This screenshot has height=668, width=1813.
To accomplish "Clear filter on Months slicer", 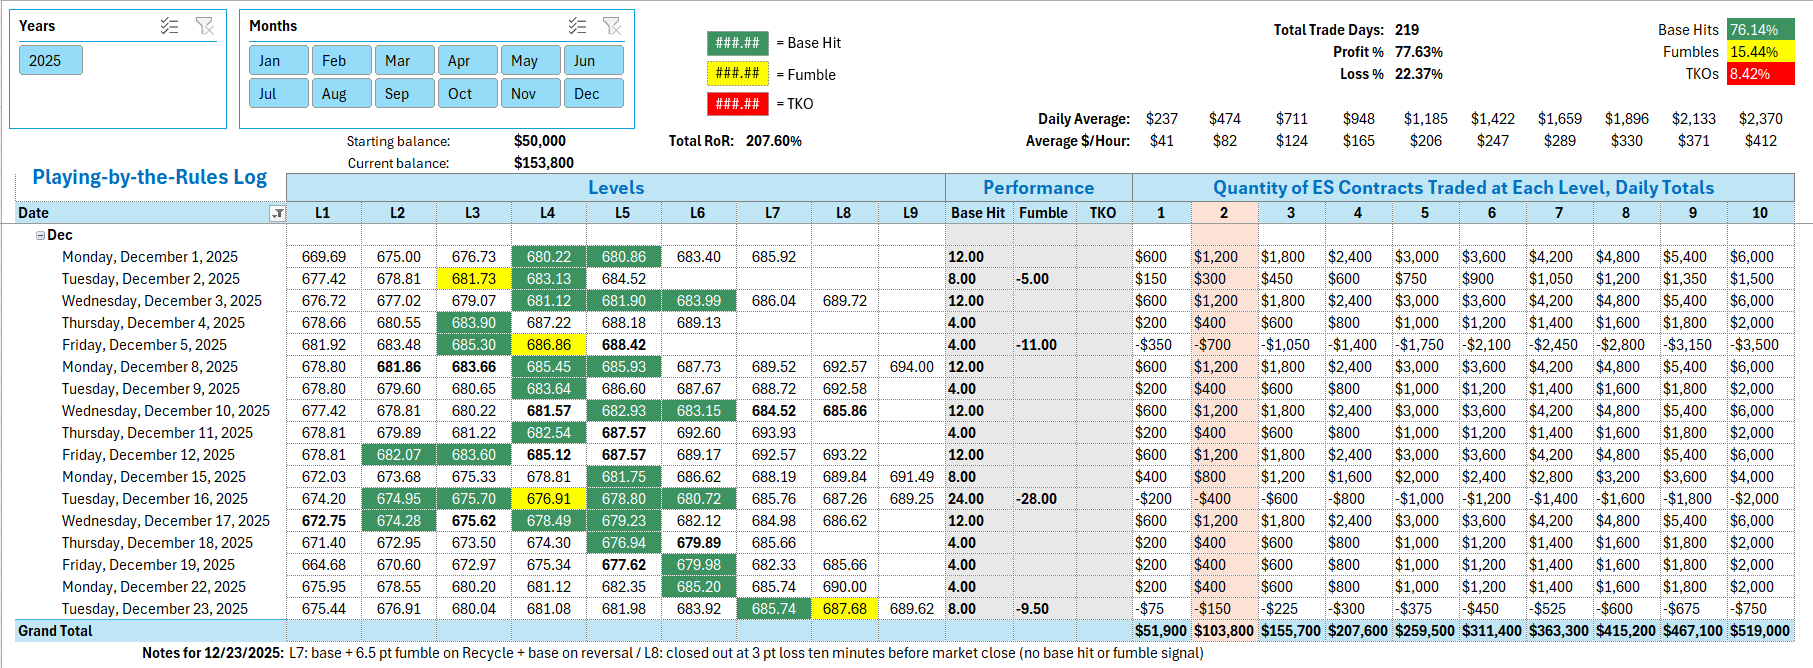I will click(612, 26).
